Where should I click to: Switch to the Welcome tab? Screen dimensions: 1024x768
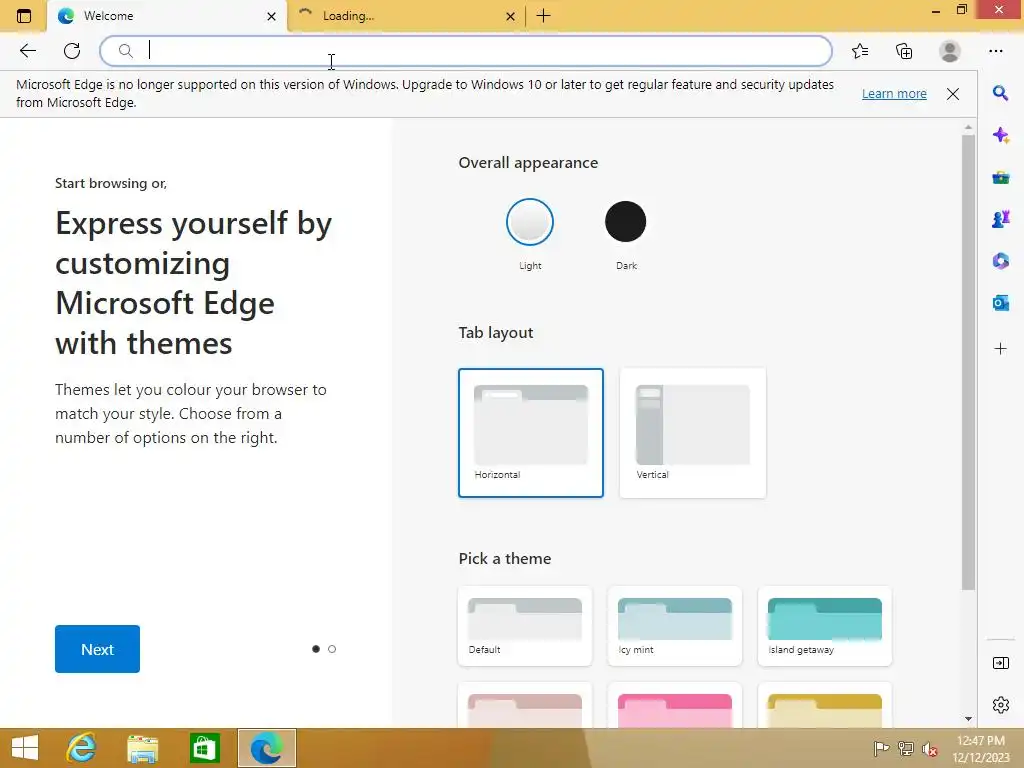(166, 16)
